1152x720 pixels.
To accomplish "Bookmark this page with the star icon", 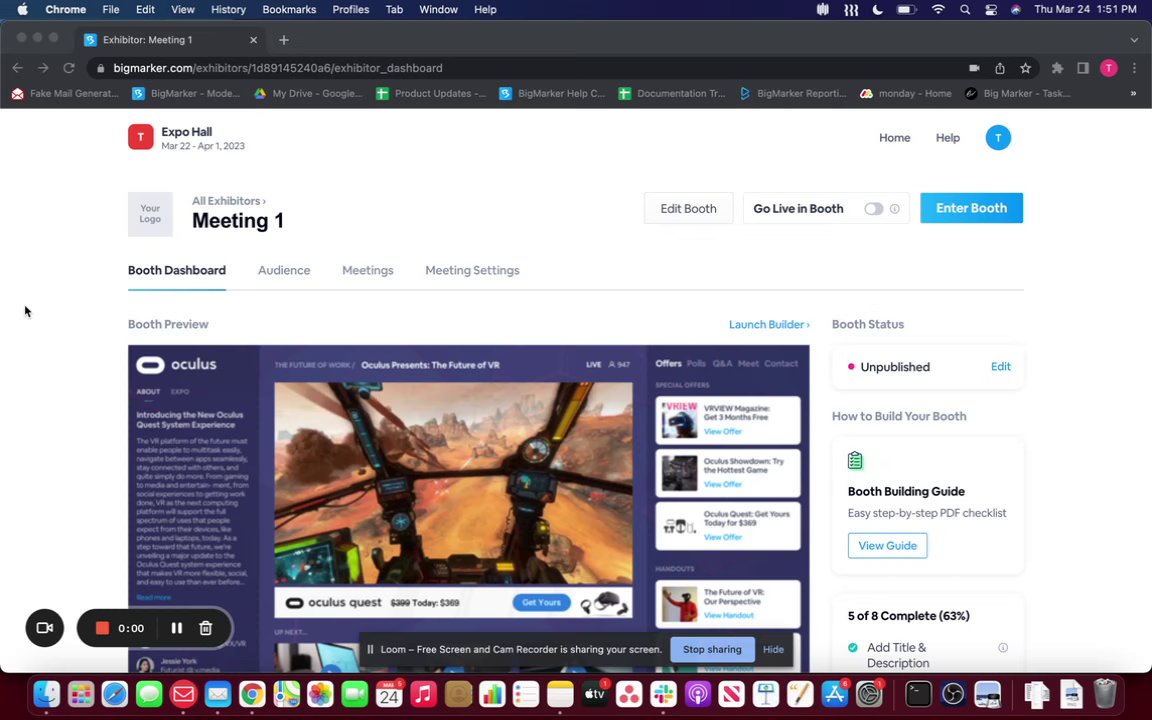I will pos(1025,68).
